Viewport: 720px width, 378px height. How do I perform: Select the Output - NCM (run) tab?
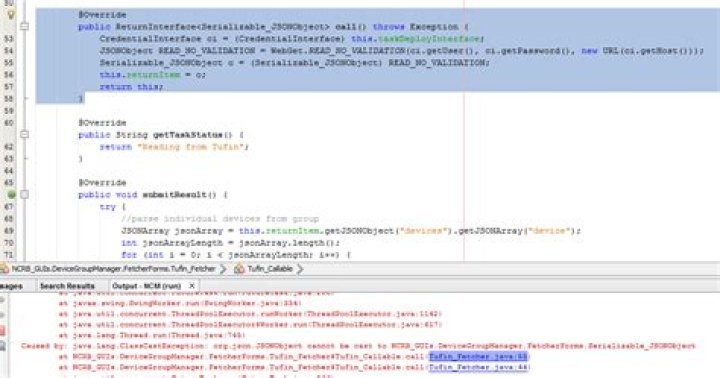click(x=147, y=286)
